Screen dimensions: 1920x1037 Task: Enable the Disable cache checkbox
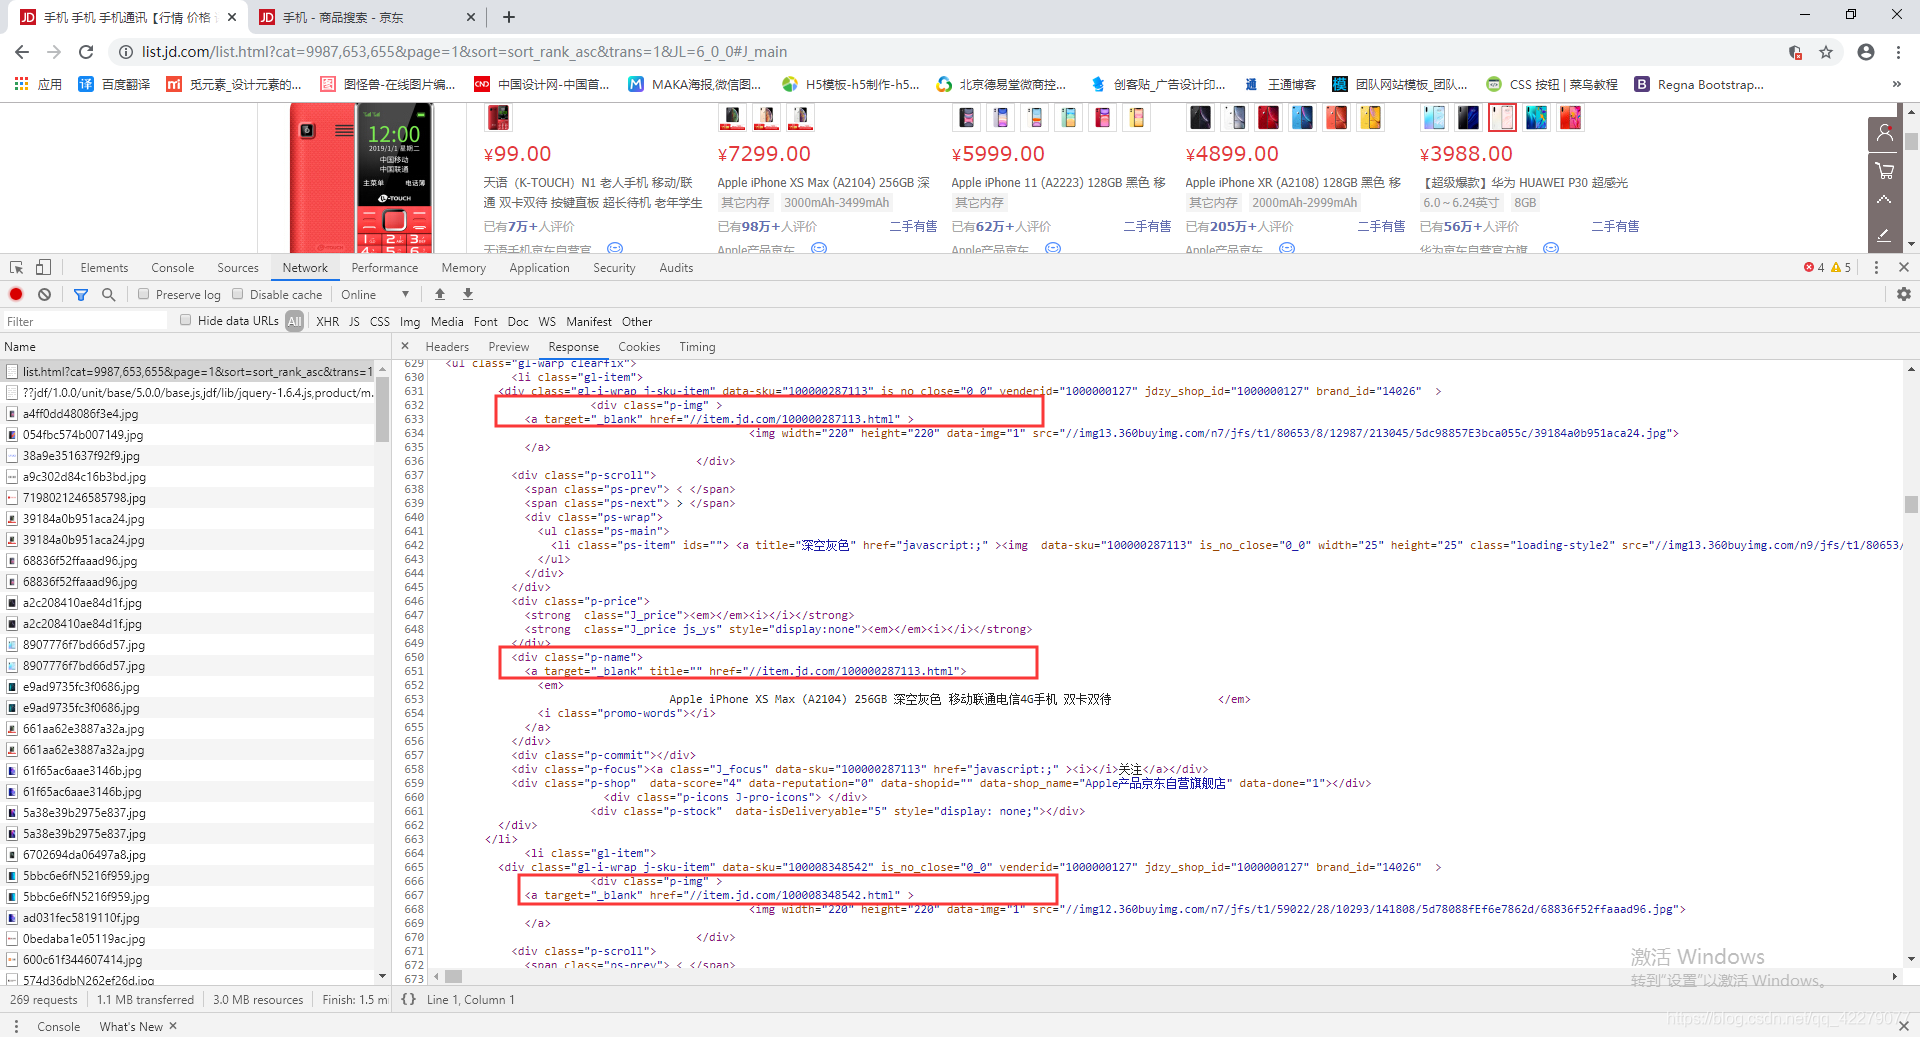point(238,294)
